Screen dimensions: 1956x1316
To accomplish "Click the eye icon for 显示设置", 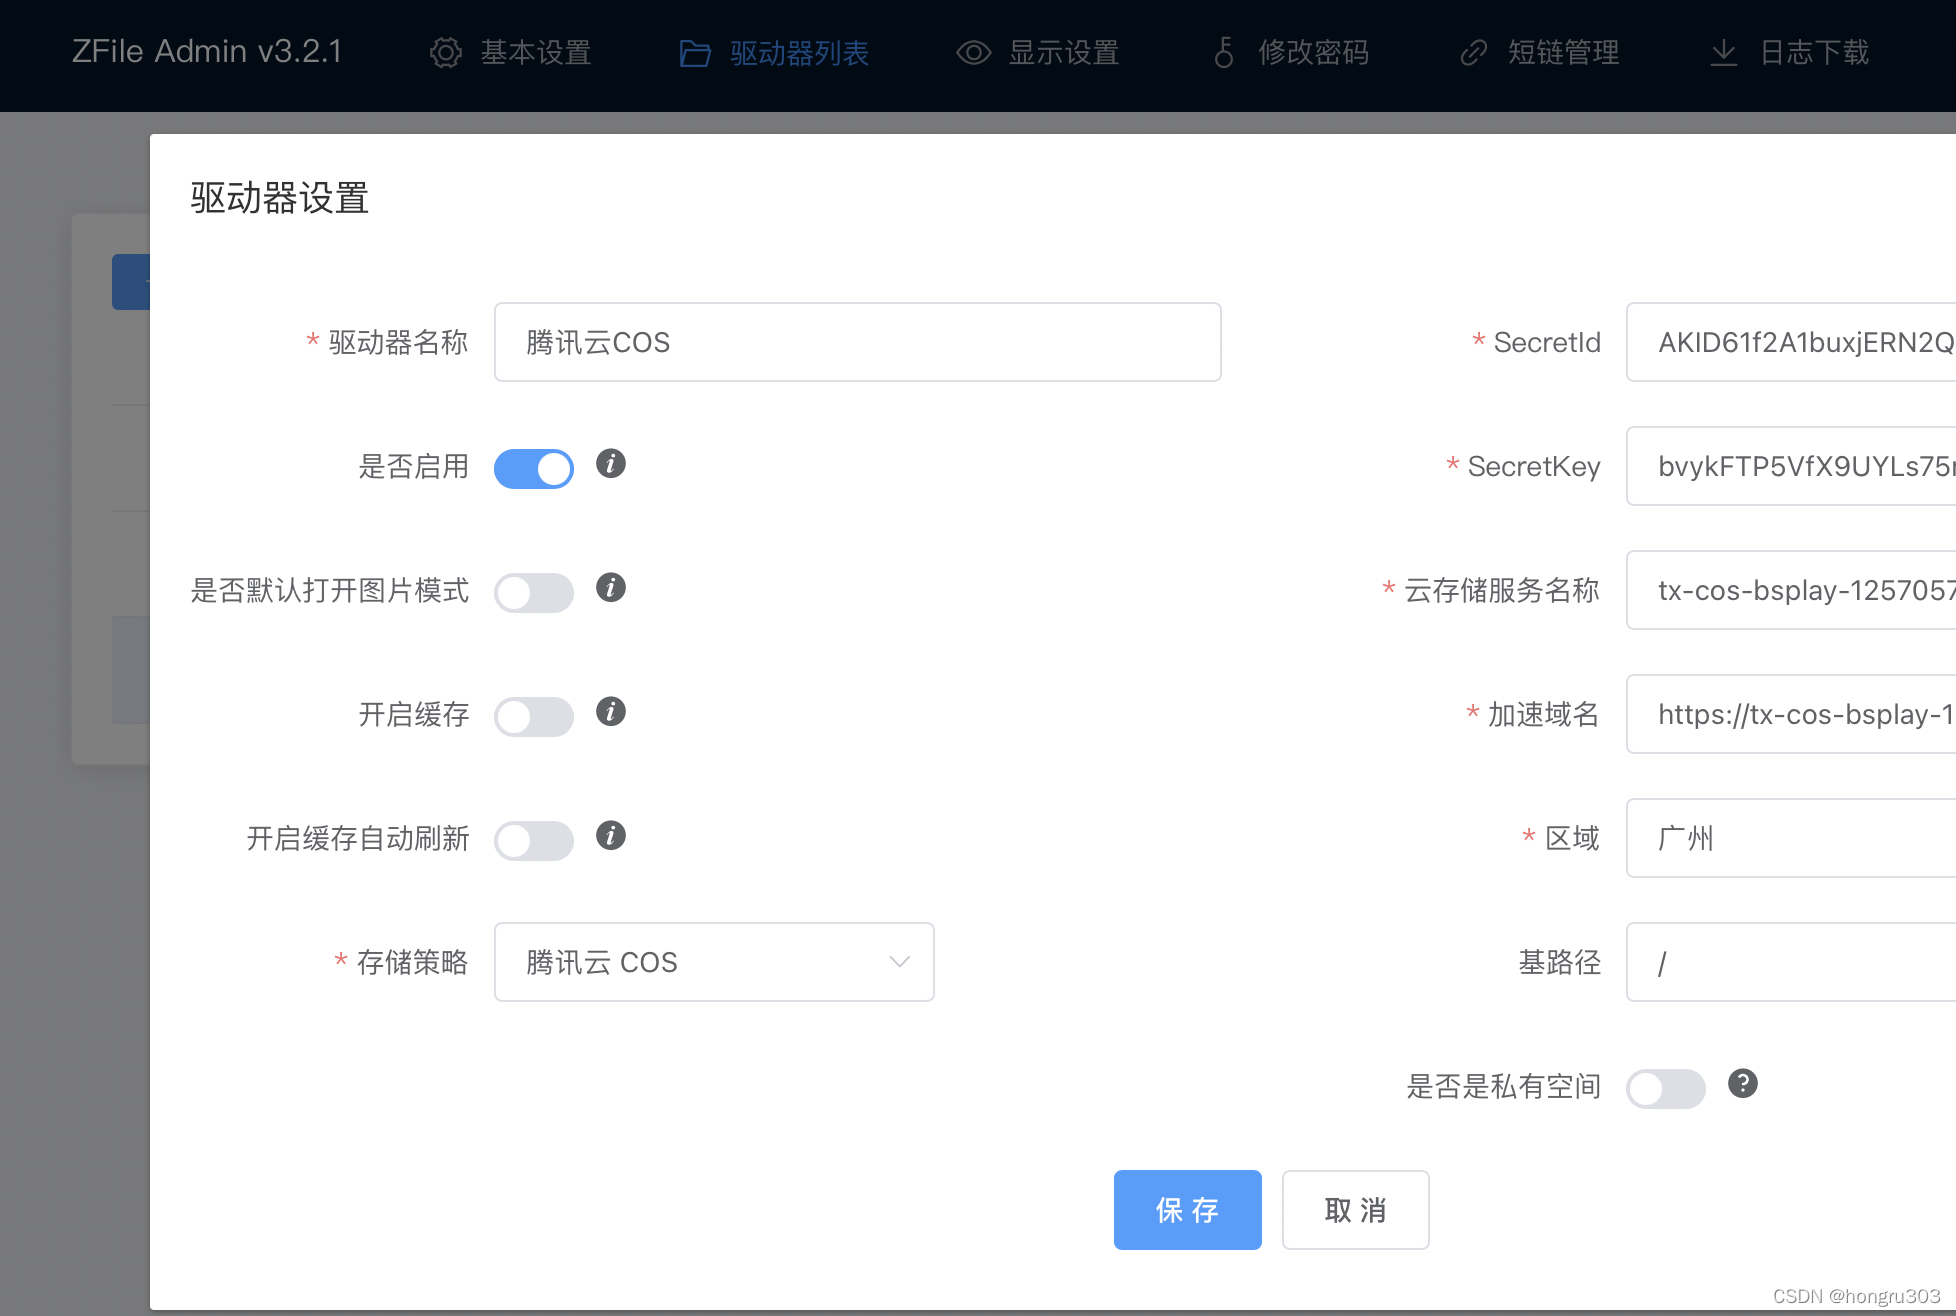I will click(973, 53).
